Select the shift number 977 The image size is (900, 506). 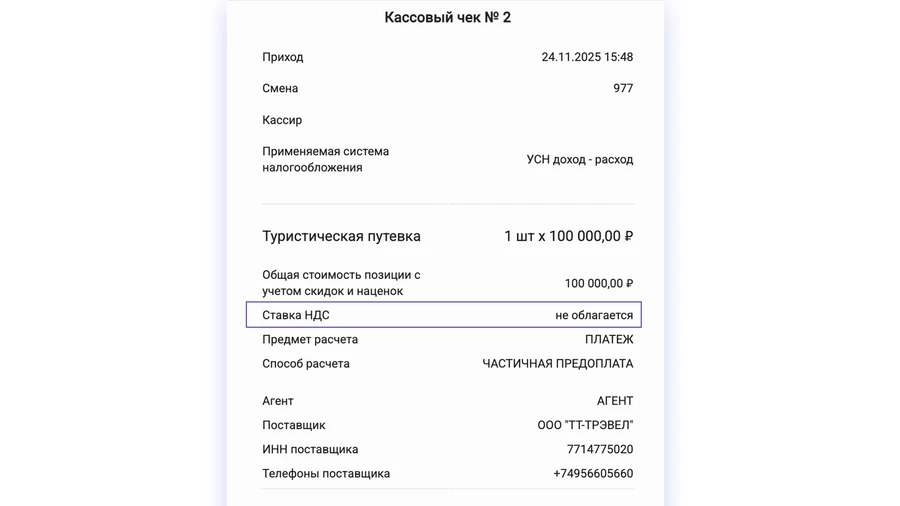point(623,89)
